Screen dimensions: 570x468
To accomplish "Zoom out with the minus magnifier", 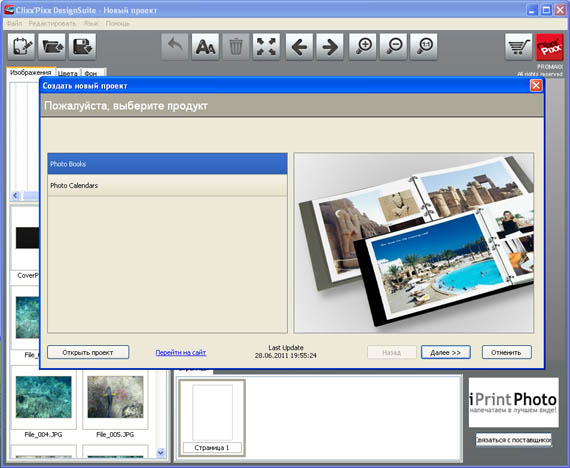I will coord(393,47).
